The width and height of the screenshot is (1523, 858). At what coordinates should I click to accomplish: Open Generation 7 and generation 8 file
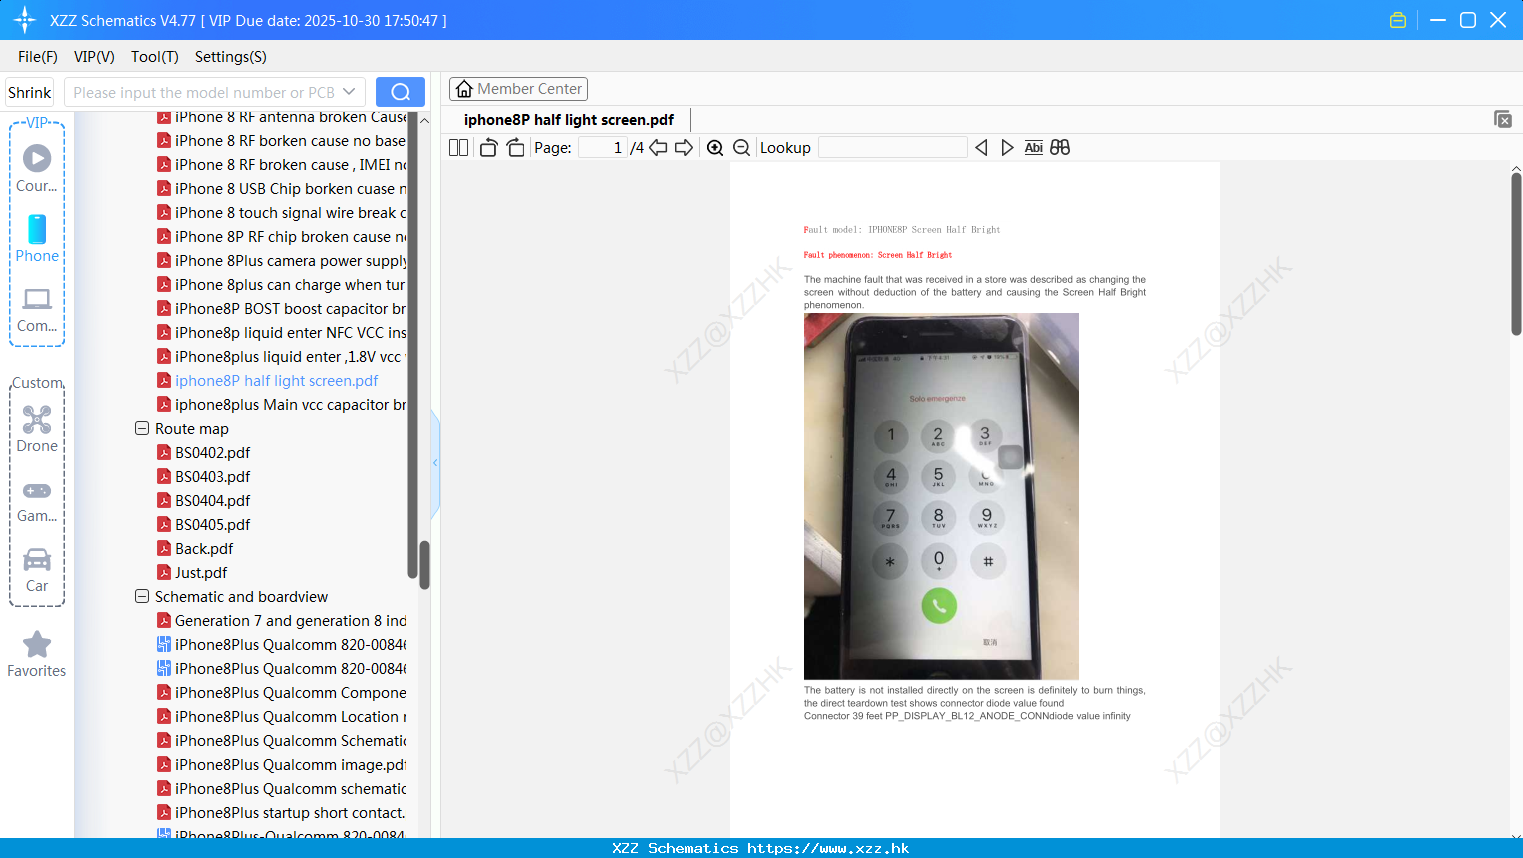pos(282,620)
